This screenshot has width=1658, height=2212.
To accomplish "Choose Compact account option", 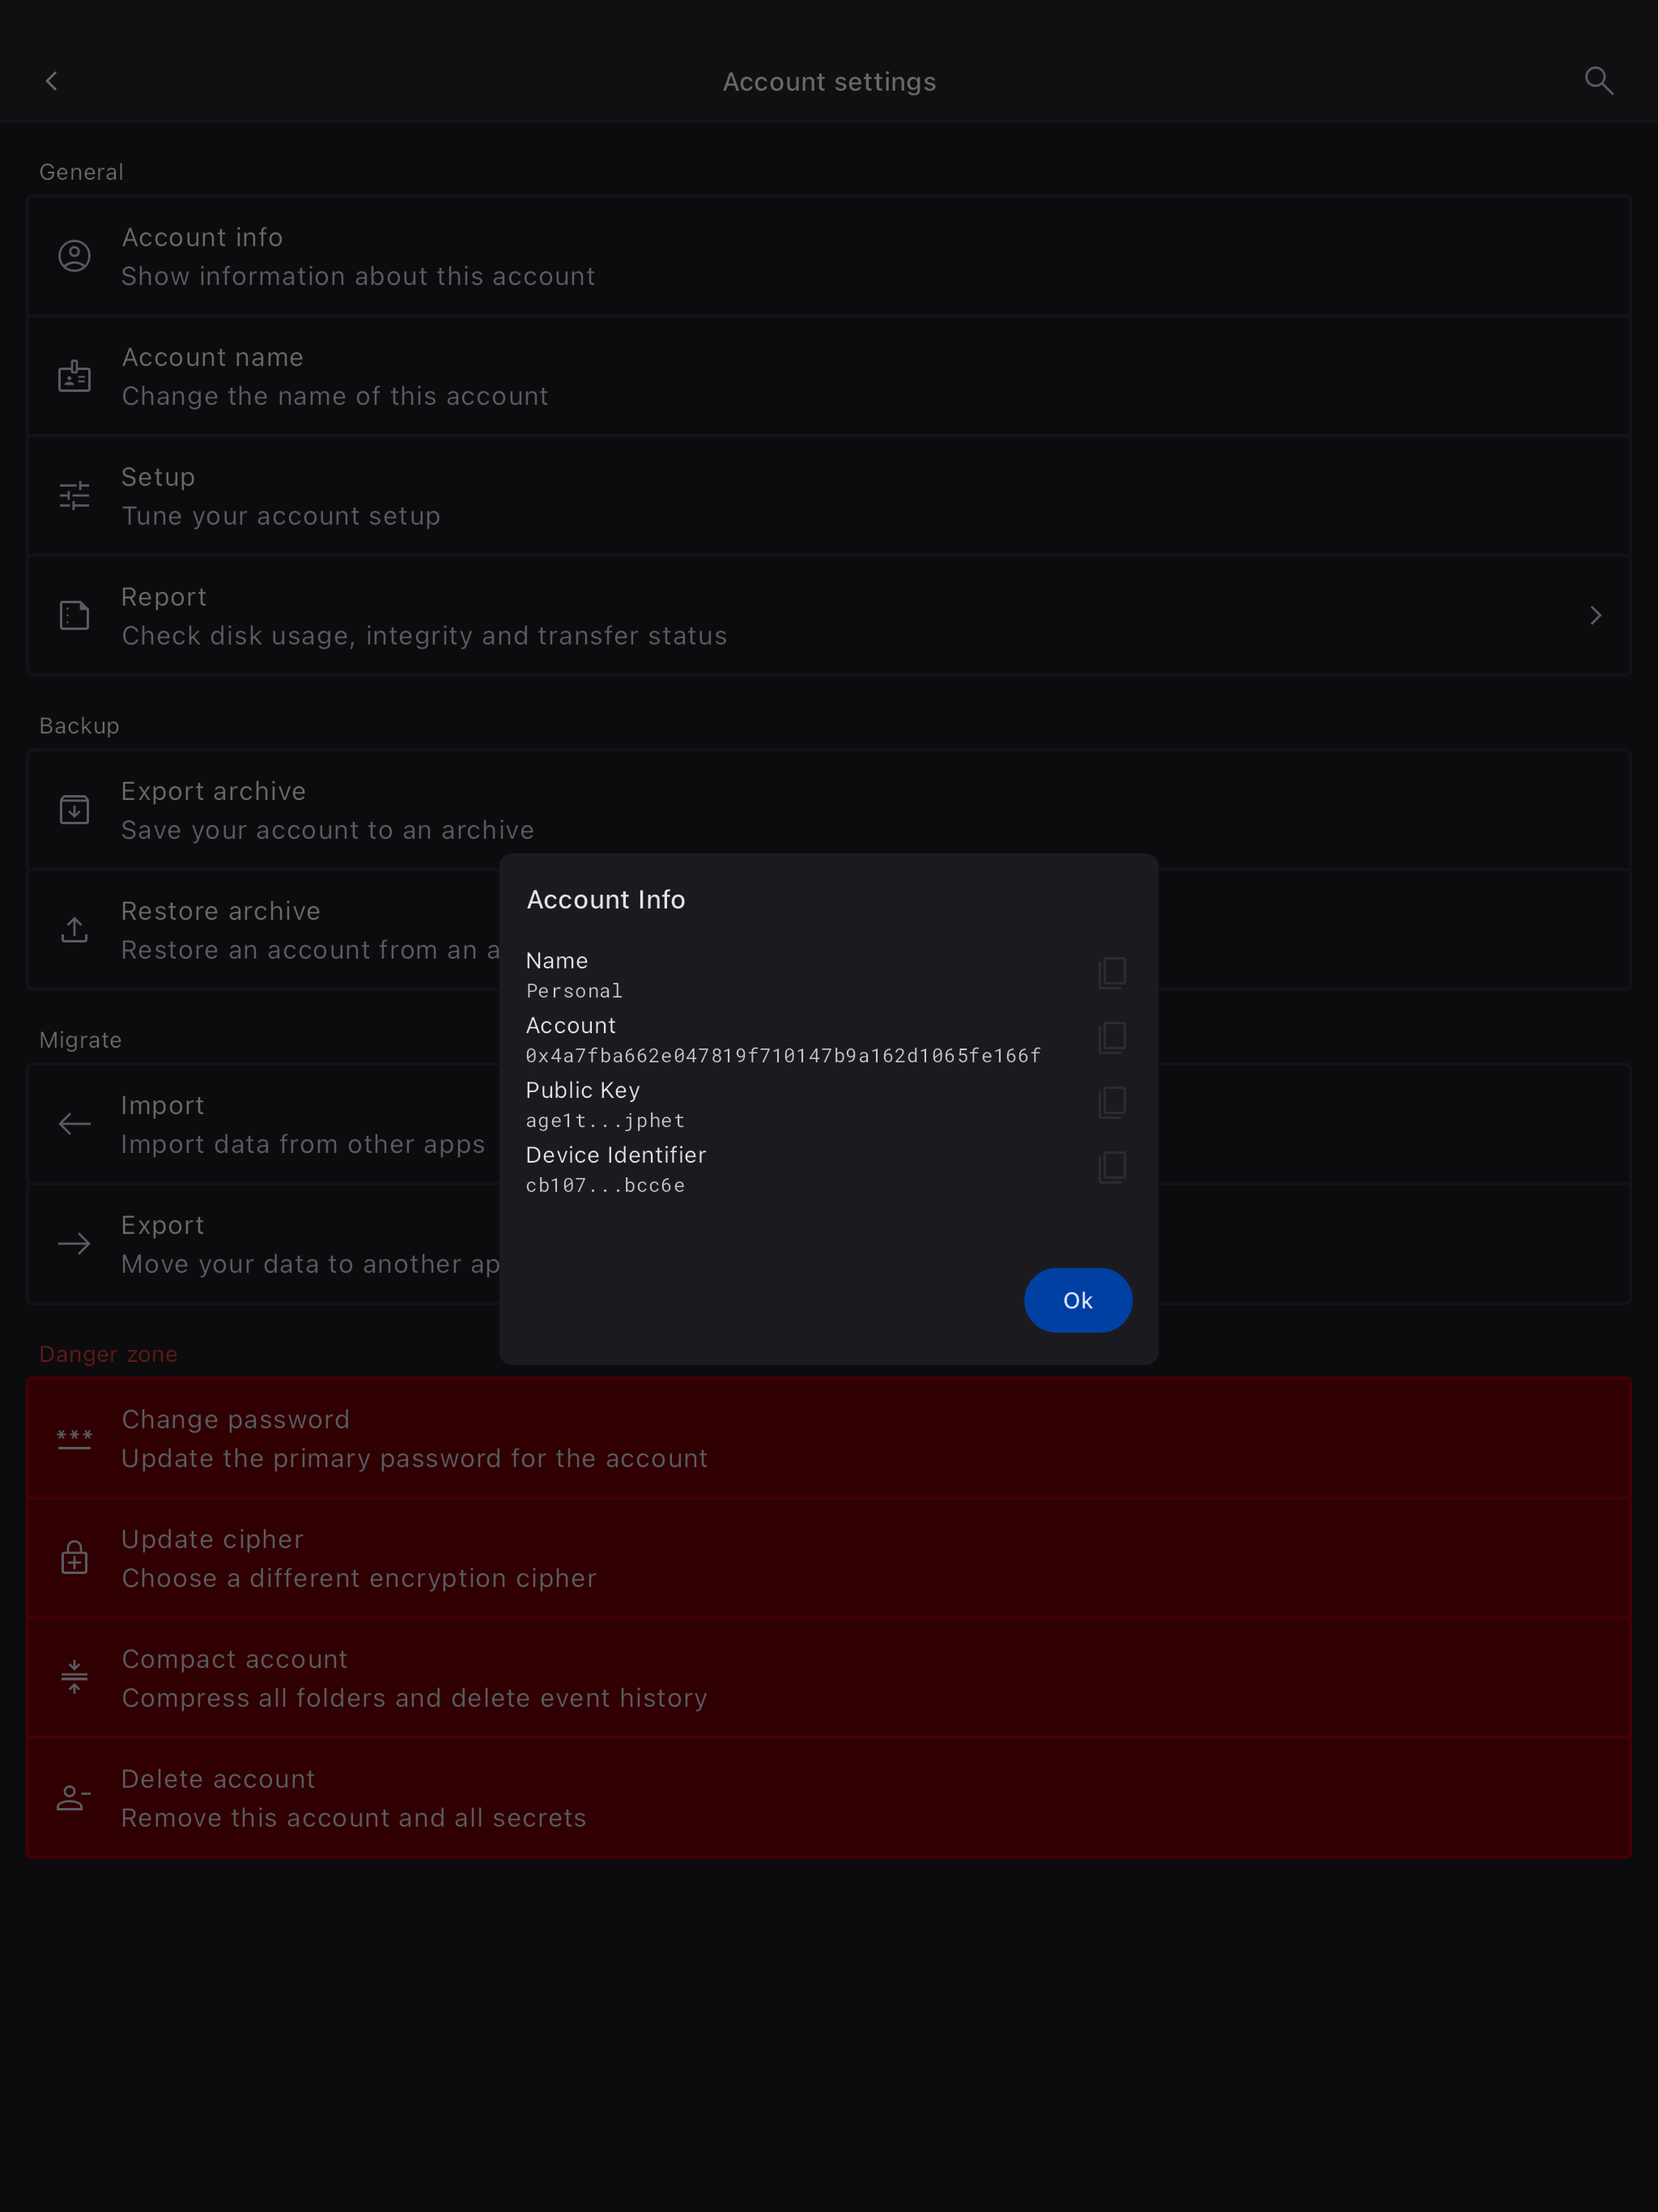I will click(x=829, y=1678).
